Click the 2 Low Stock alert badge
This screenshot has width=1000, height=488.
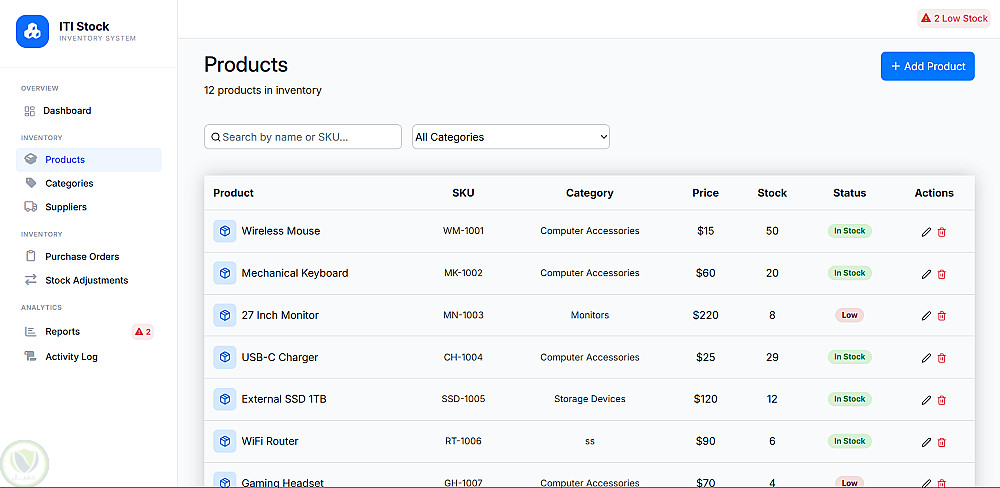(x=954, y=18)
